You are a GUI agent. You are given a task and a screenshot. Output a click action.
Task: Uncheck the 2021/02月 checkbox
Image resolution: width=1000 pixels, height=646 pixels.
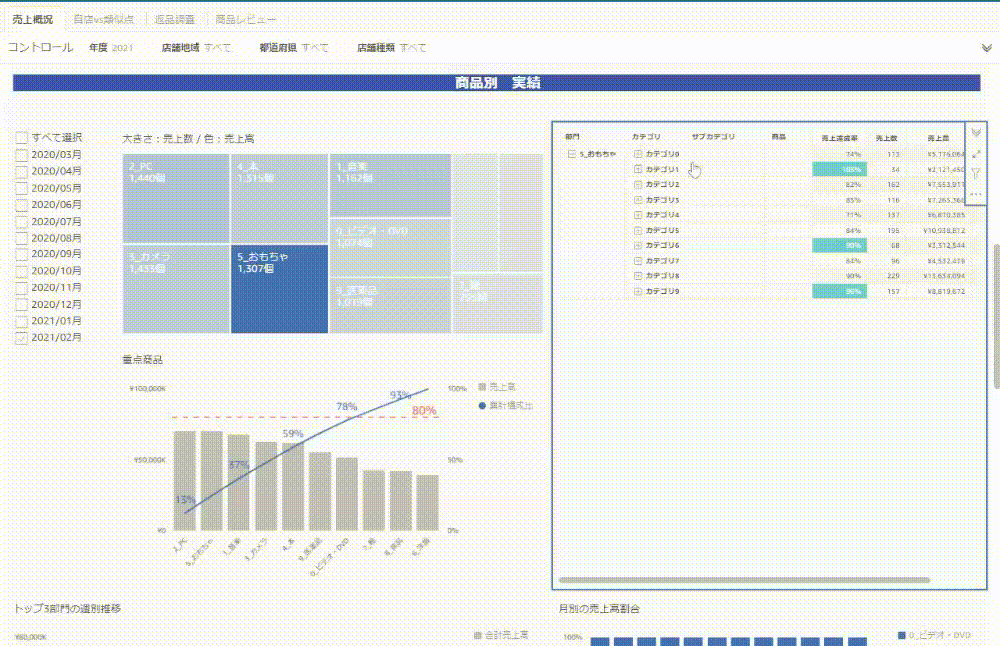[22, 337]
